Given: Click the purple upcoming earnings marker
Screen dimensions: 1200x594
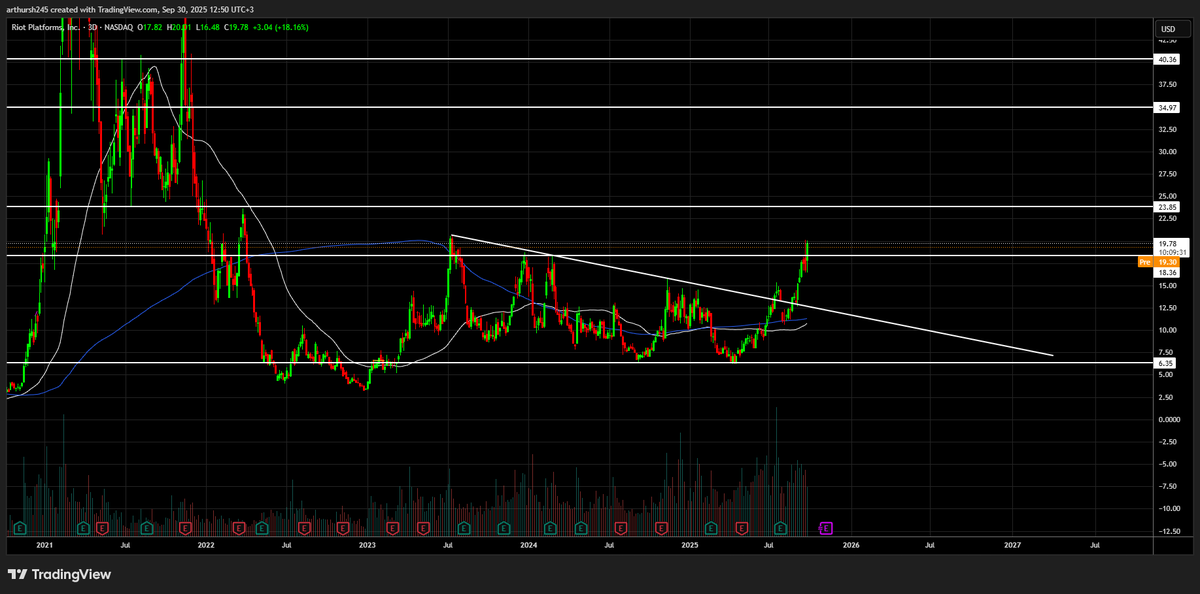Looking at the screenshot, I should click(825, 526).
